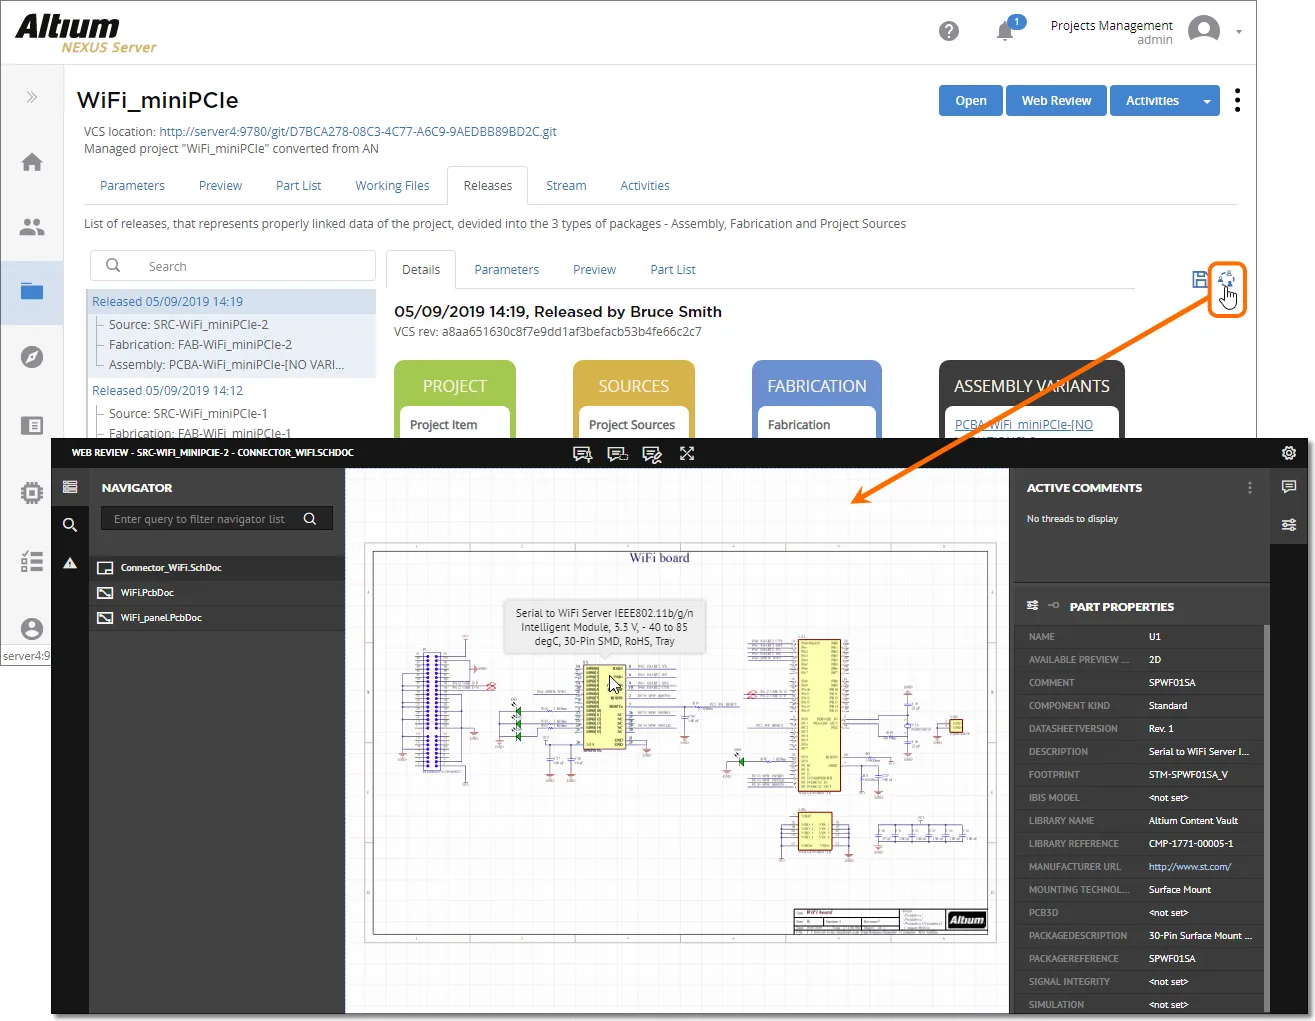Screen dimensions: 1315x1021
Task: Click the Open button
Action: click(x=970, y=101)
